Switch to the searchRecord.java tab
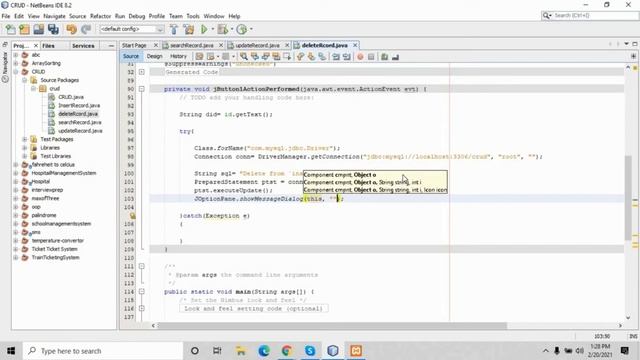Image resolution: width=640 pixels, height=360 pixels. 191,45
